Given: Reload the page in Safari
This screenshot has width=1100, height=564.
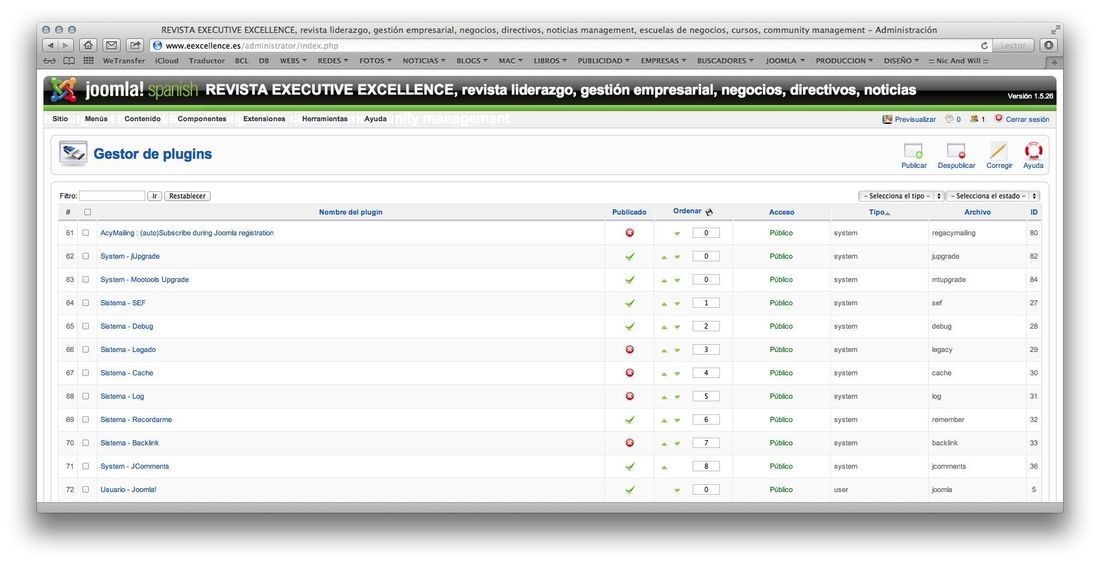Looking at the screenshot, I should (x=985, y=46).
